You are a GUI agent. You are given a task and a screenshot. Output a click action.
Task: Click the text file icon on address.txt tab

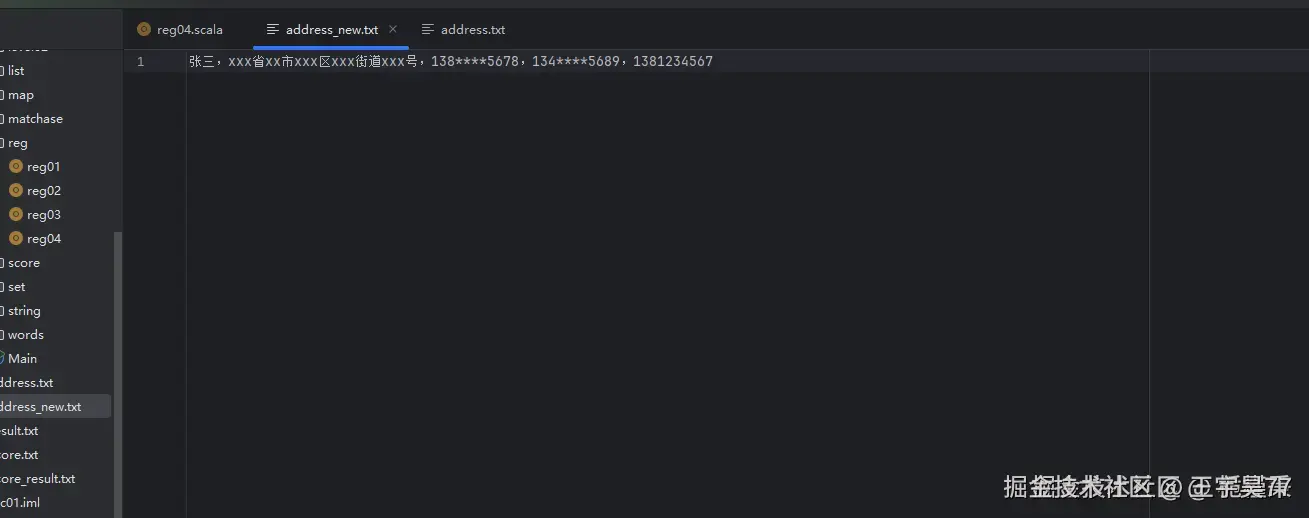coord(428,30)
